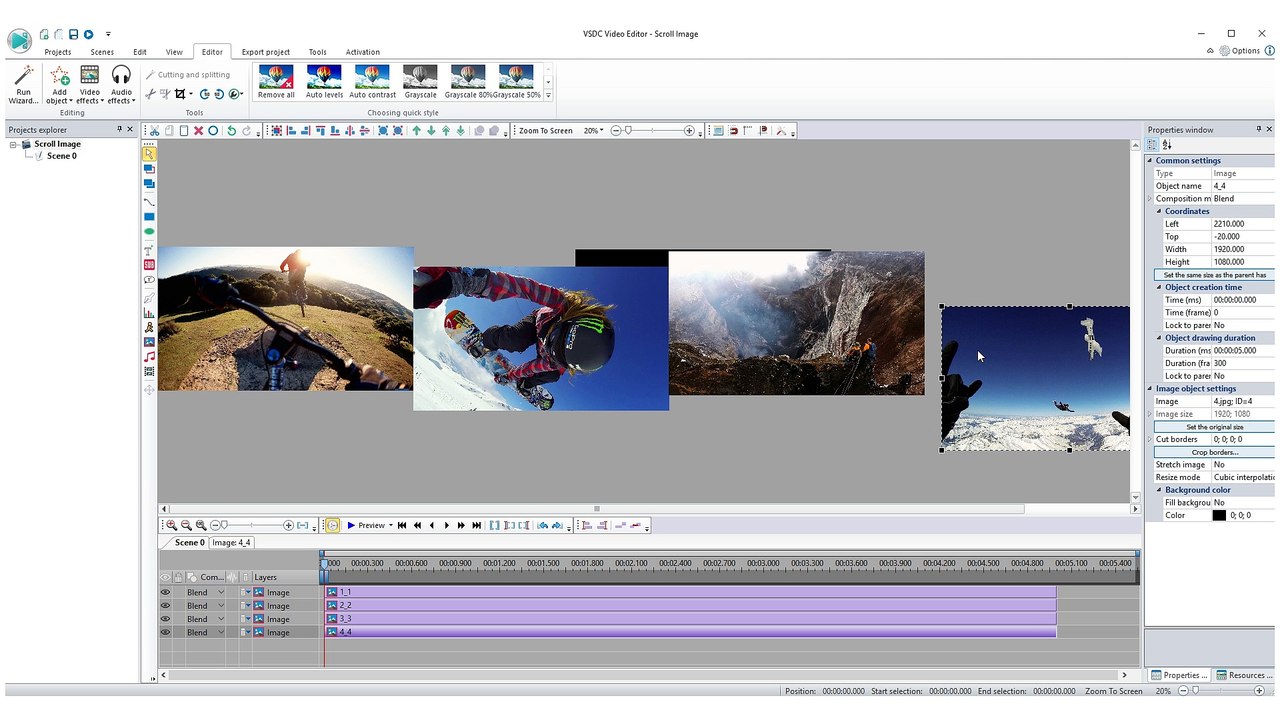Click the timeline zoom-in magnifier icon
Image resolution: width=1280 pixels, height=720 pixels.
[x=172, y=525]
